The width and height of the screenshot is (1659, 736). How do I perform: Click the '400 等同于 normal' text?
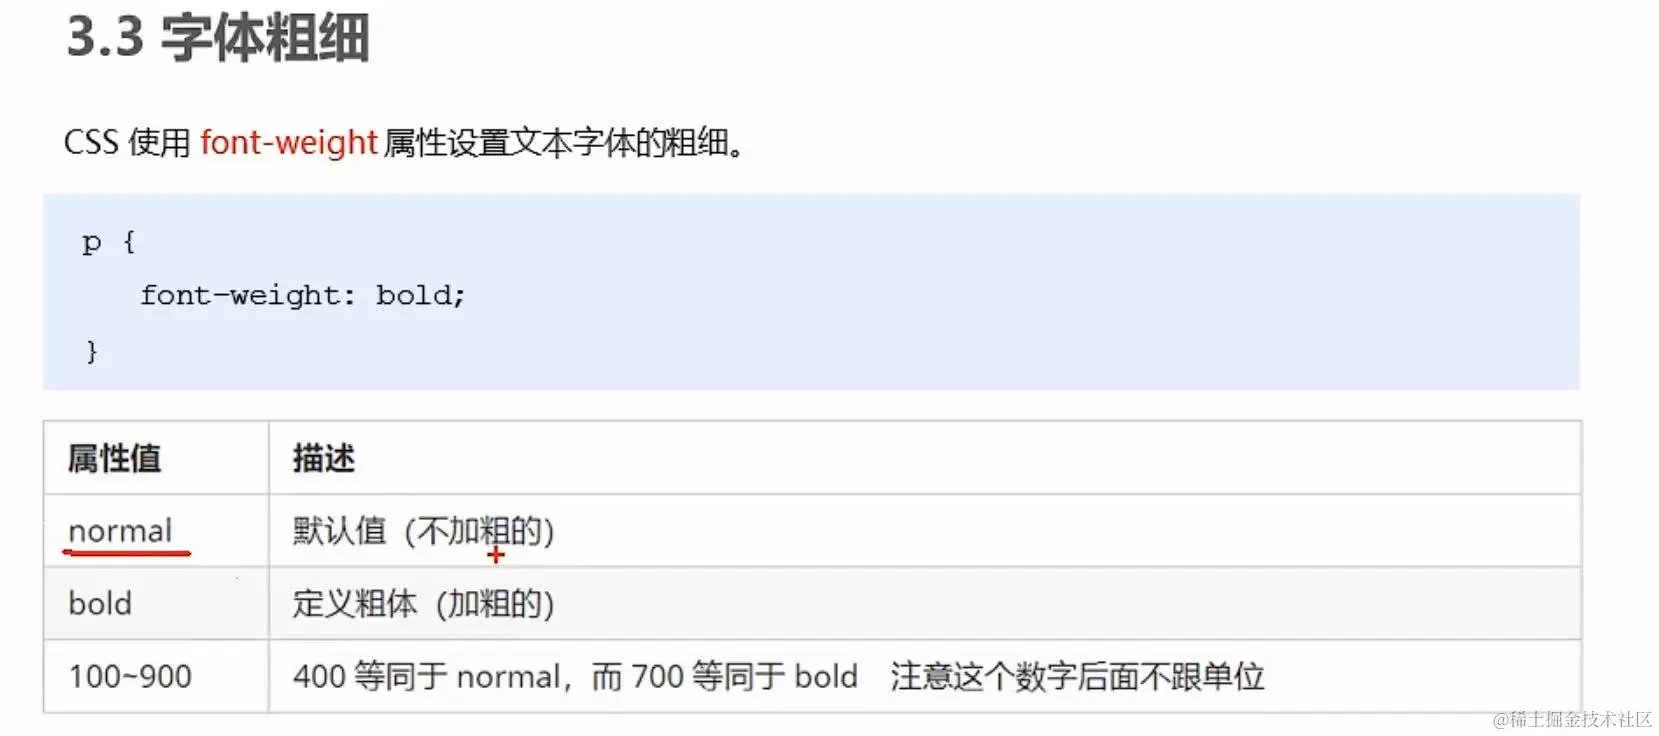click(x=427, y=677)
